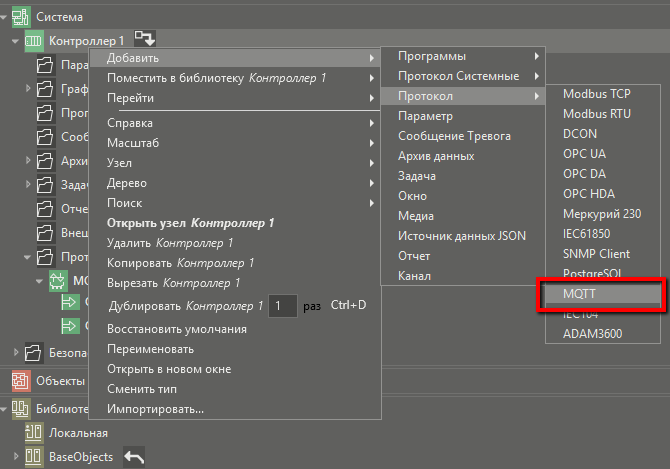Click Удалить Контроллер 1 menu item
The width and height of the screenshot is (670, 469).
point(170,243)
